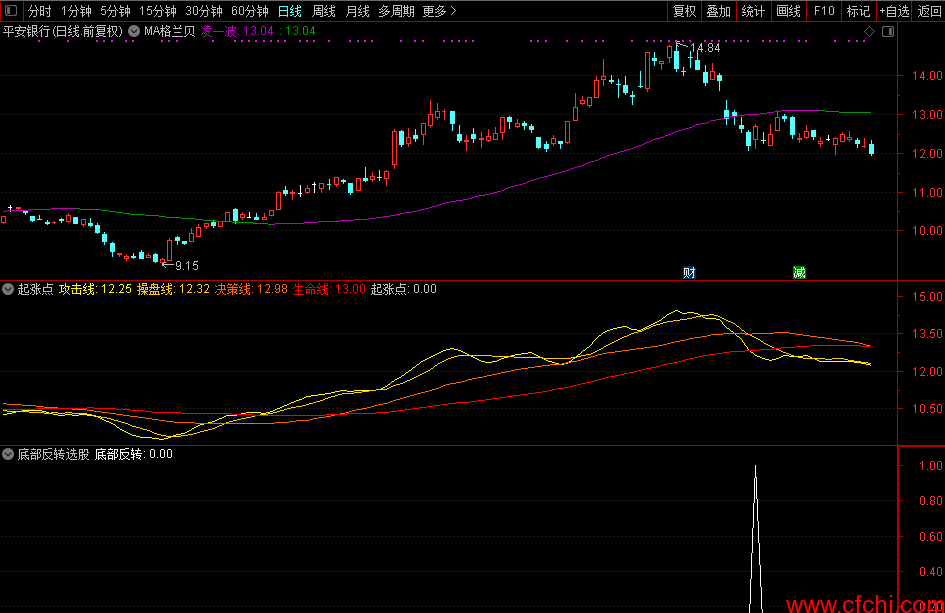Select the 1分钟 period tab

(77, 11)
